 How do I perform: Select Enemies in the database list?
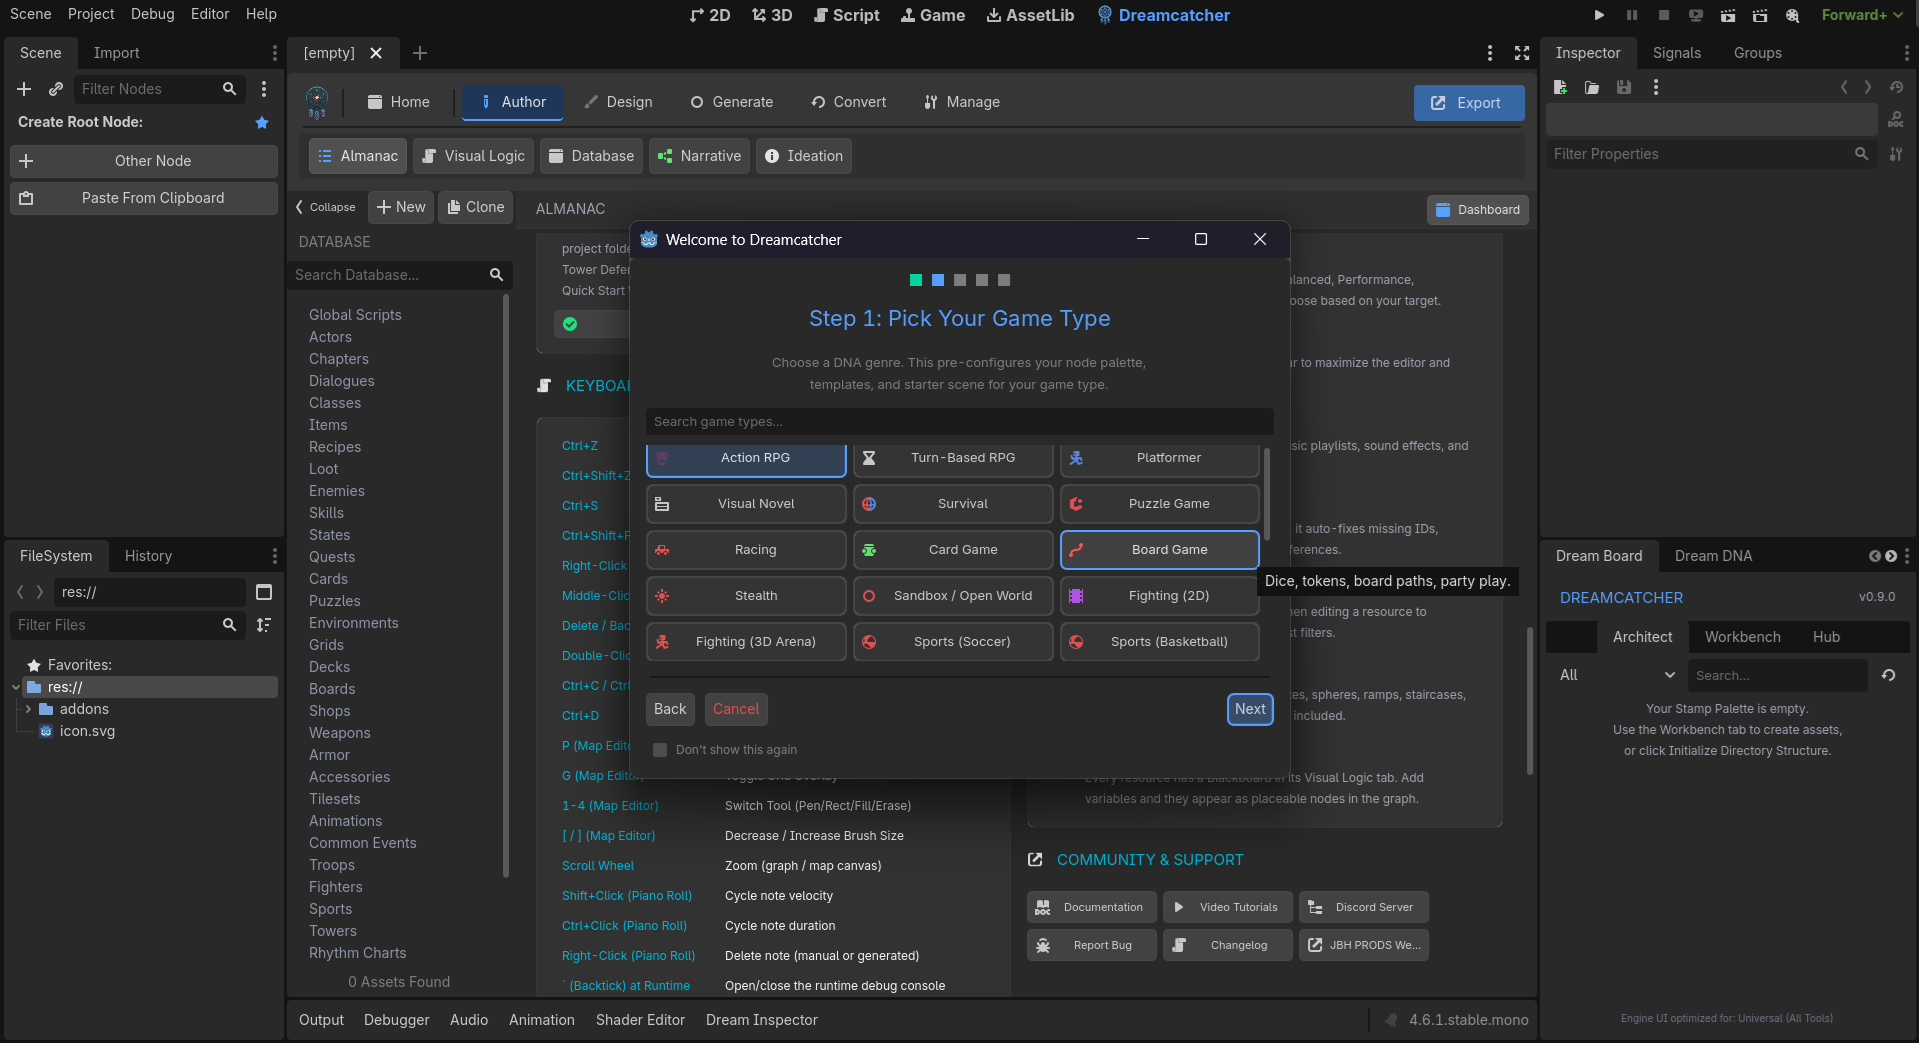337,491
